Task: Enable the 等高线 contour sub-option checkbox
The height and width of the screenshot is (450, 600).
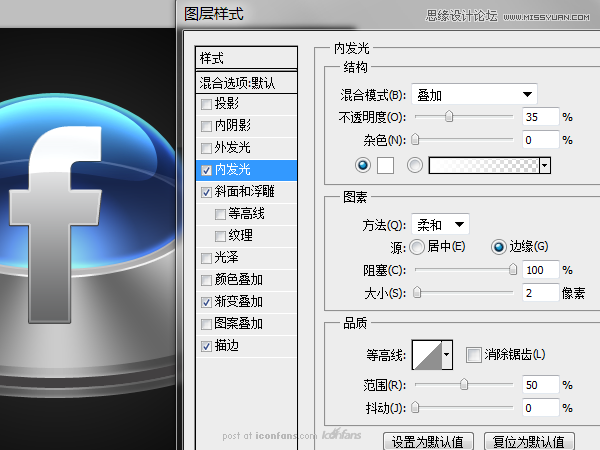Action: [x=220, y=214]
